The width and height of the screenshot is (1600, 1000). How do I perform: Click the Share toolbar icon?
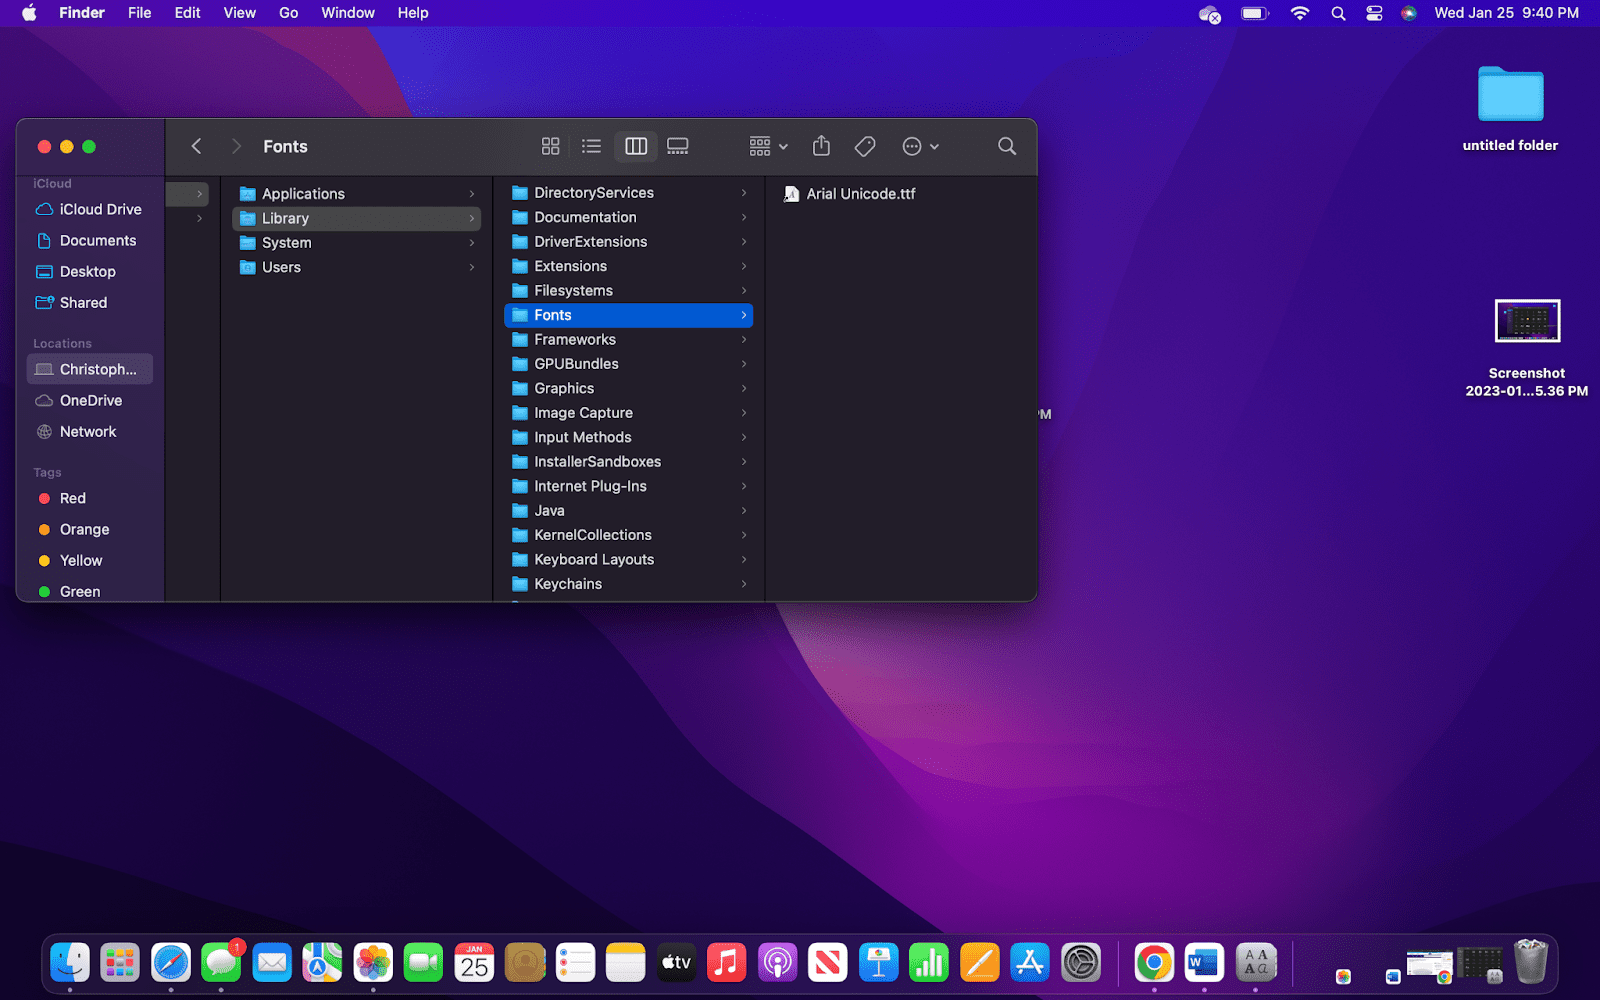821,146
